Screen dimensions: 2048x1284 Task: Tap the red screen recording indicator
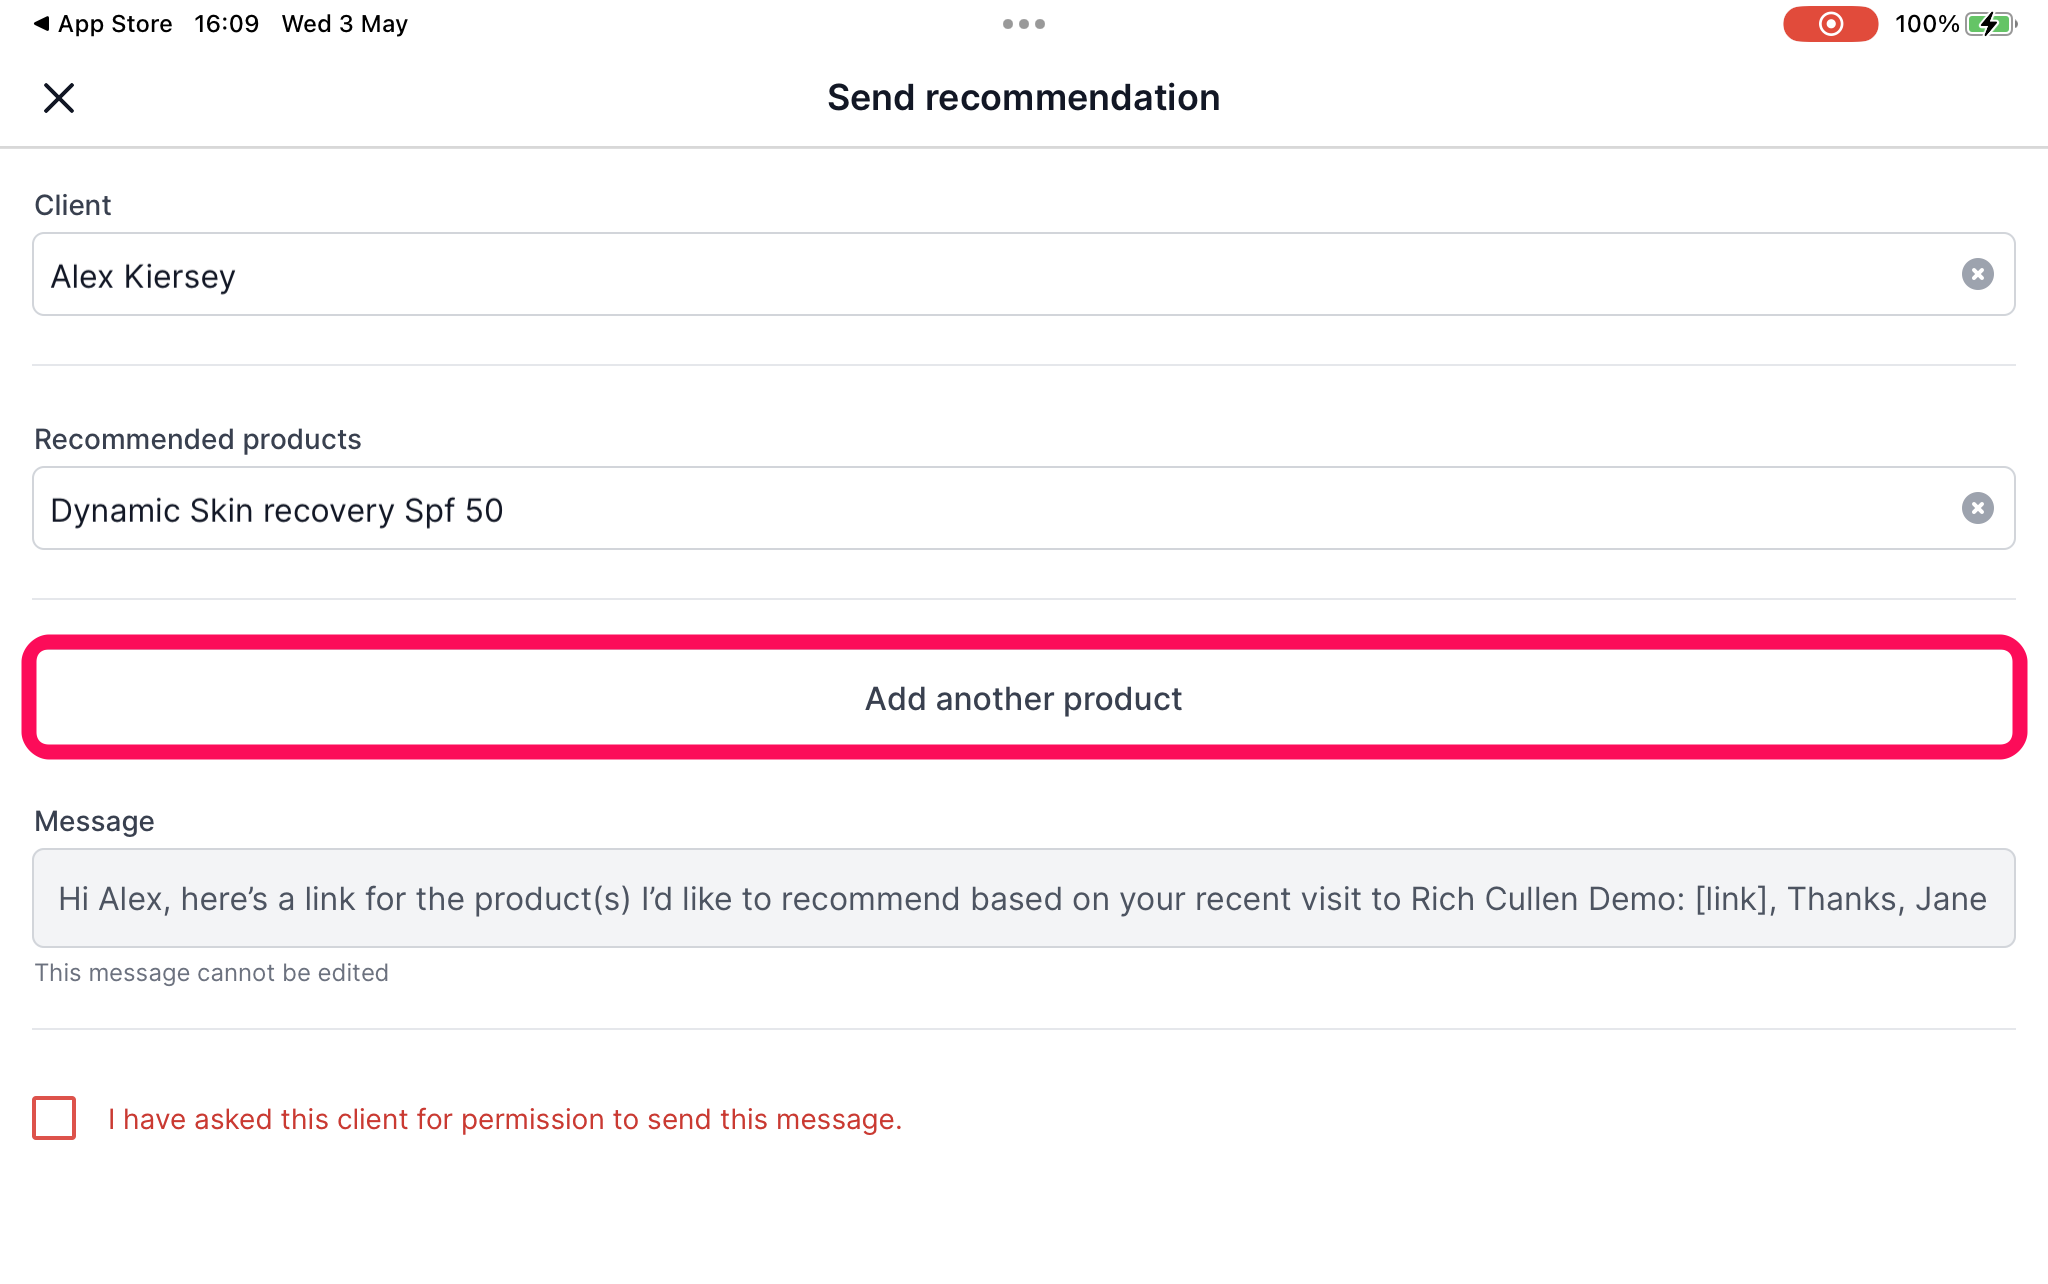1830,24
